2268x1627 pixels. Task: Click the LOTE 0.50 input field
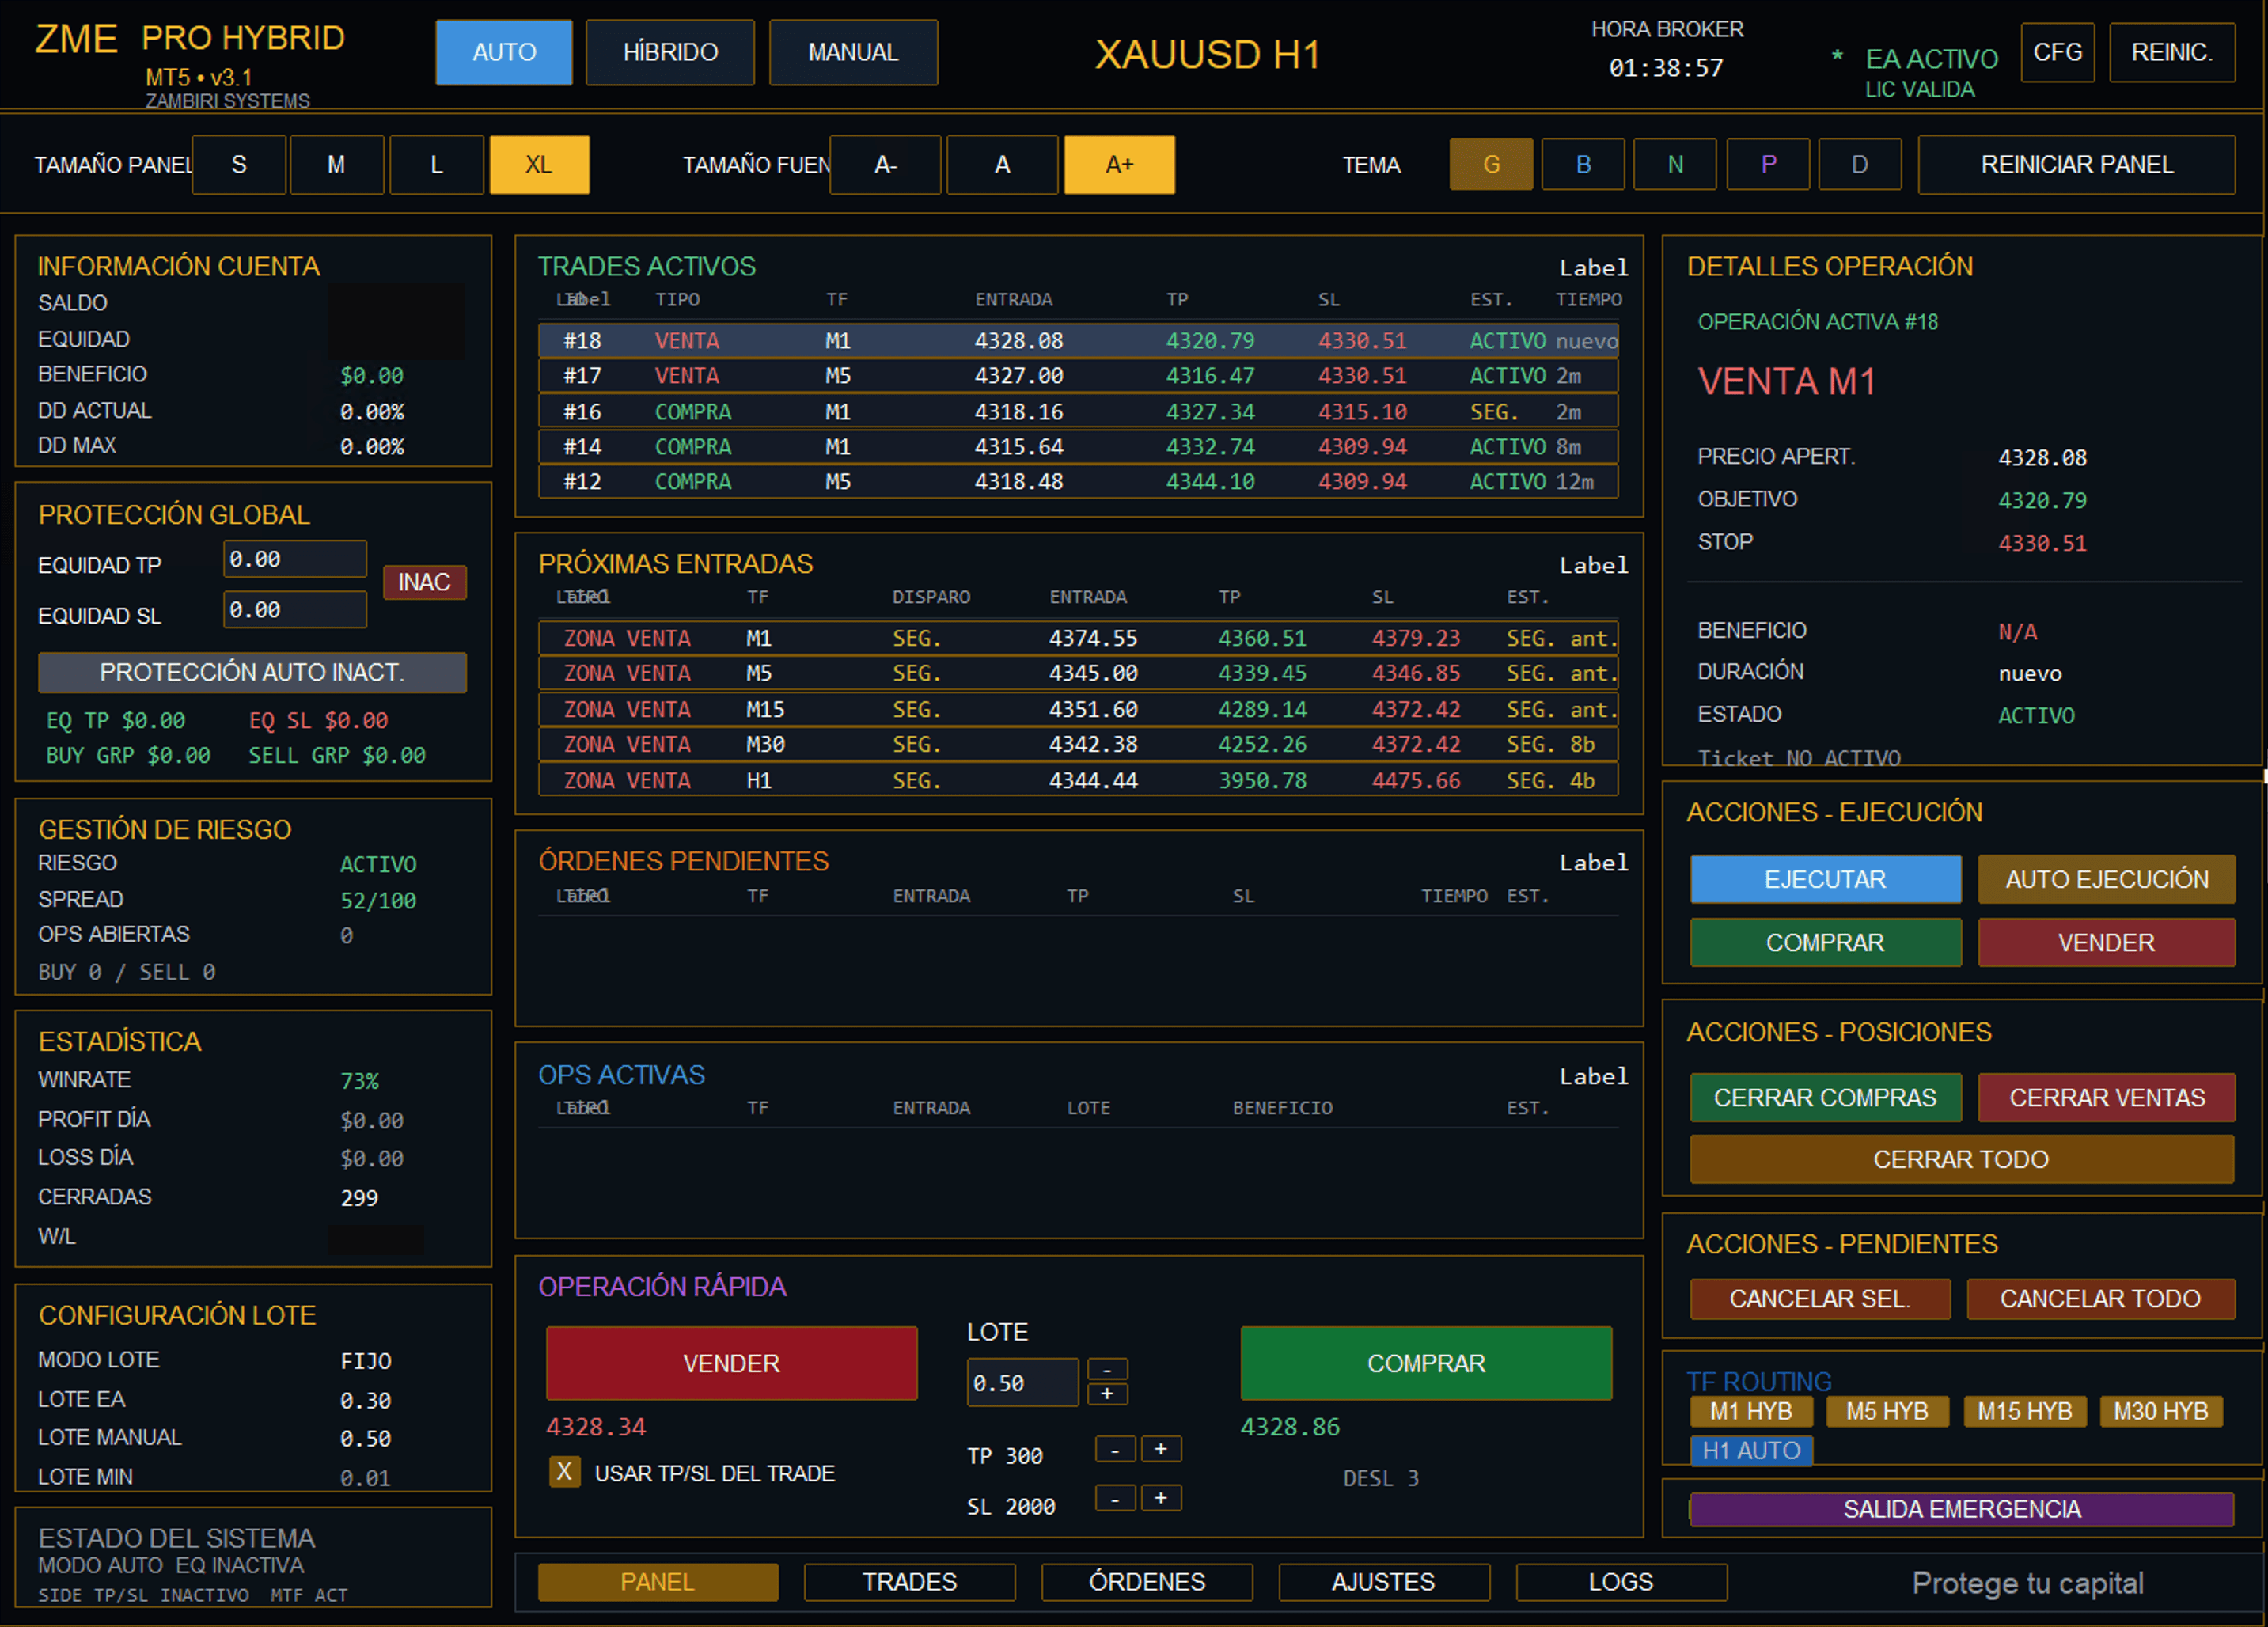click(1022, 1382)
